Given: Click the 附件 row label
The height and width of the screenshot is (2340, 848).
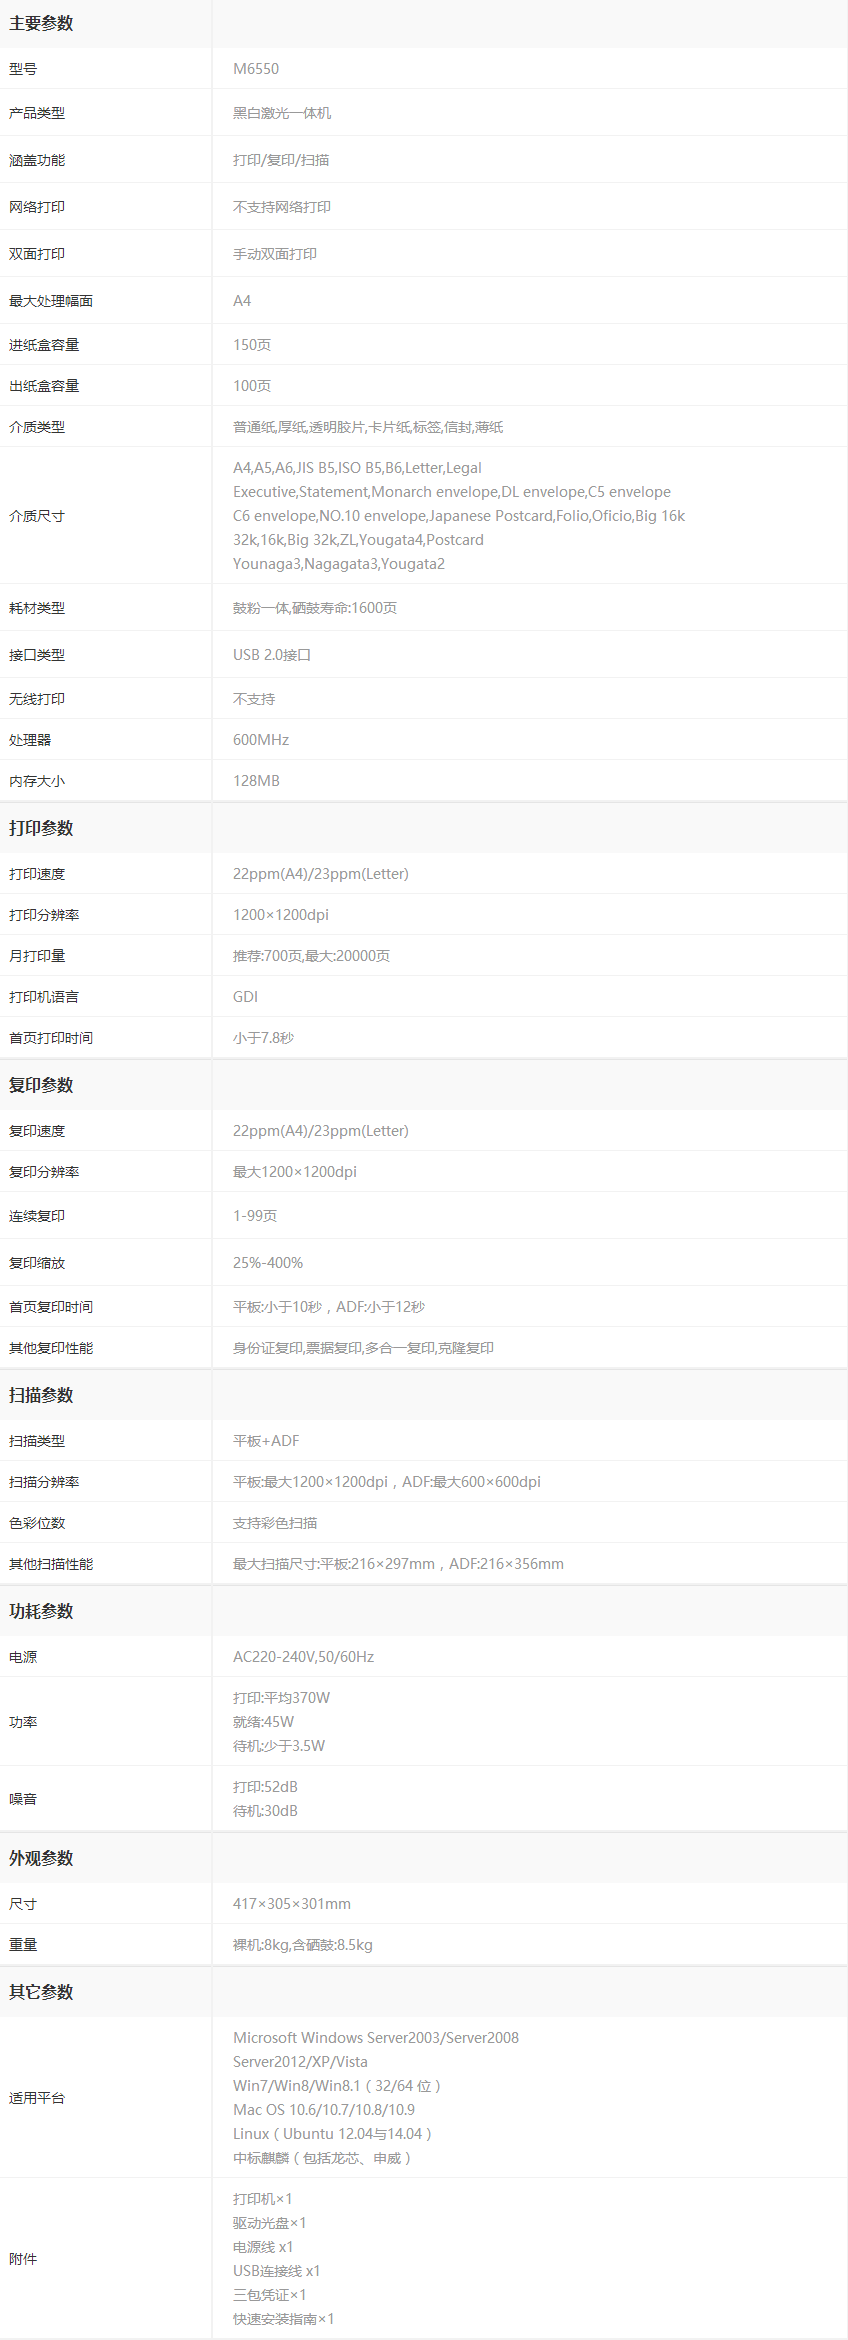Looking at the screenshot, I should click(23, 2259).
